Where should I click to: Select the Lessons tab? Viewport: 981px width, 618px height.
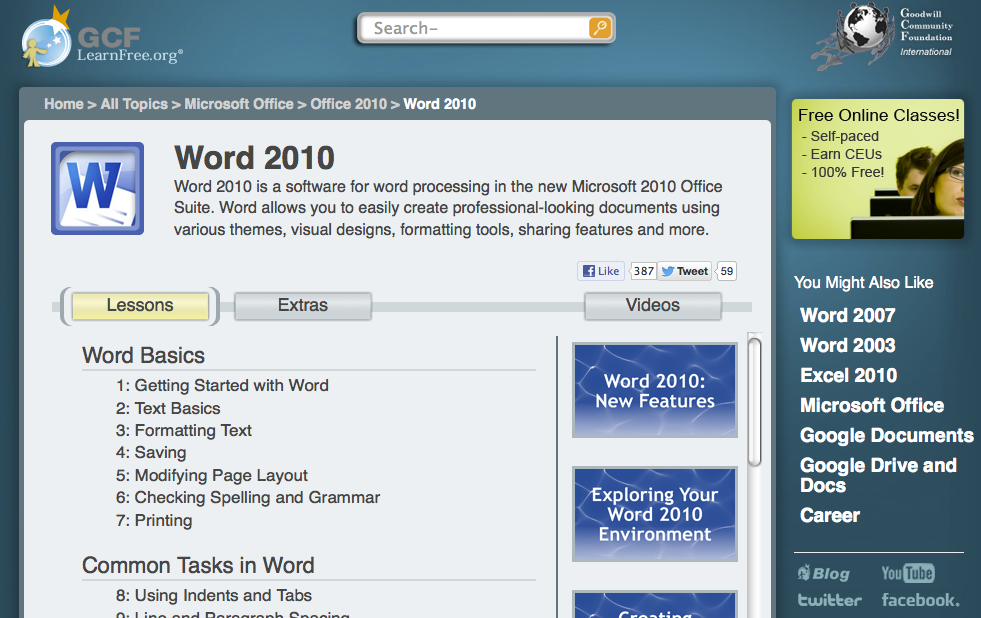(x=140, y=306)
